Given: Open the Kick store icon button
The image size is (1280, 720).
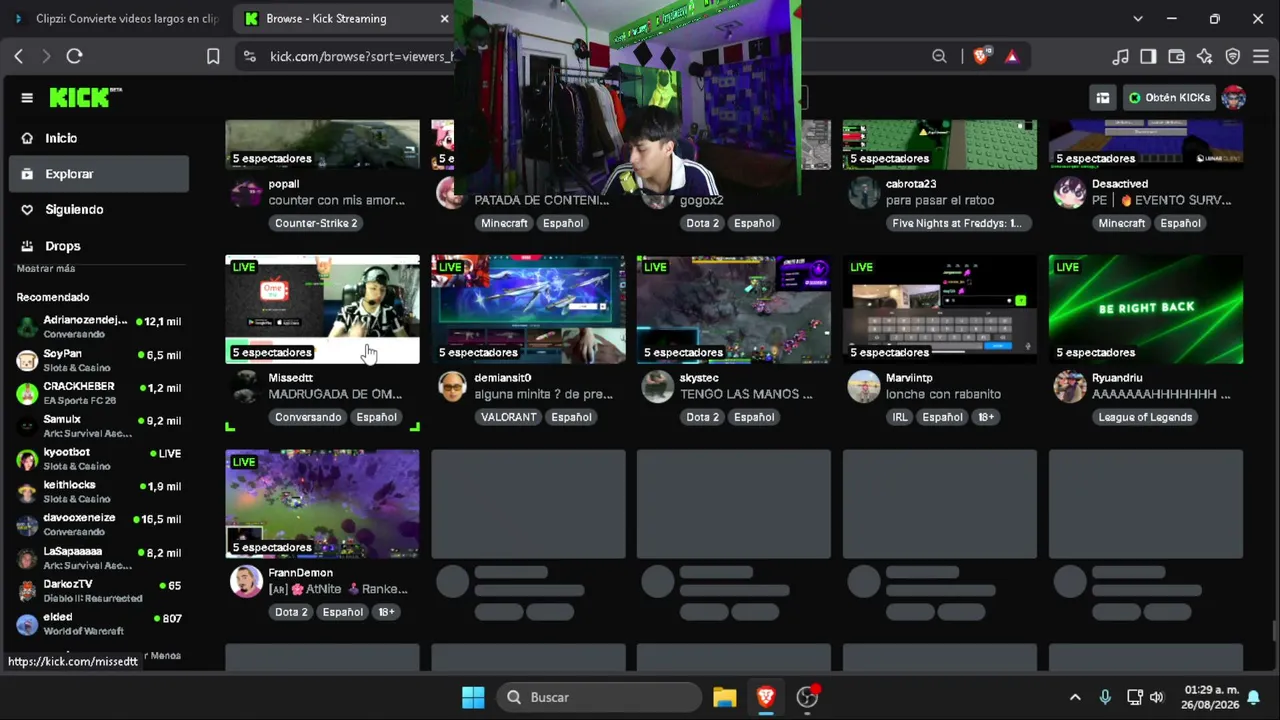Looking at the screenshot, I should coord(1102,98).
